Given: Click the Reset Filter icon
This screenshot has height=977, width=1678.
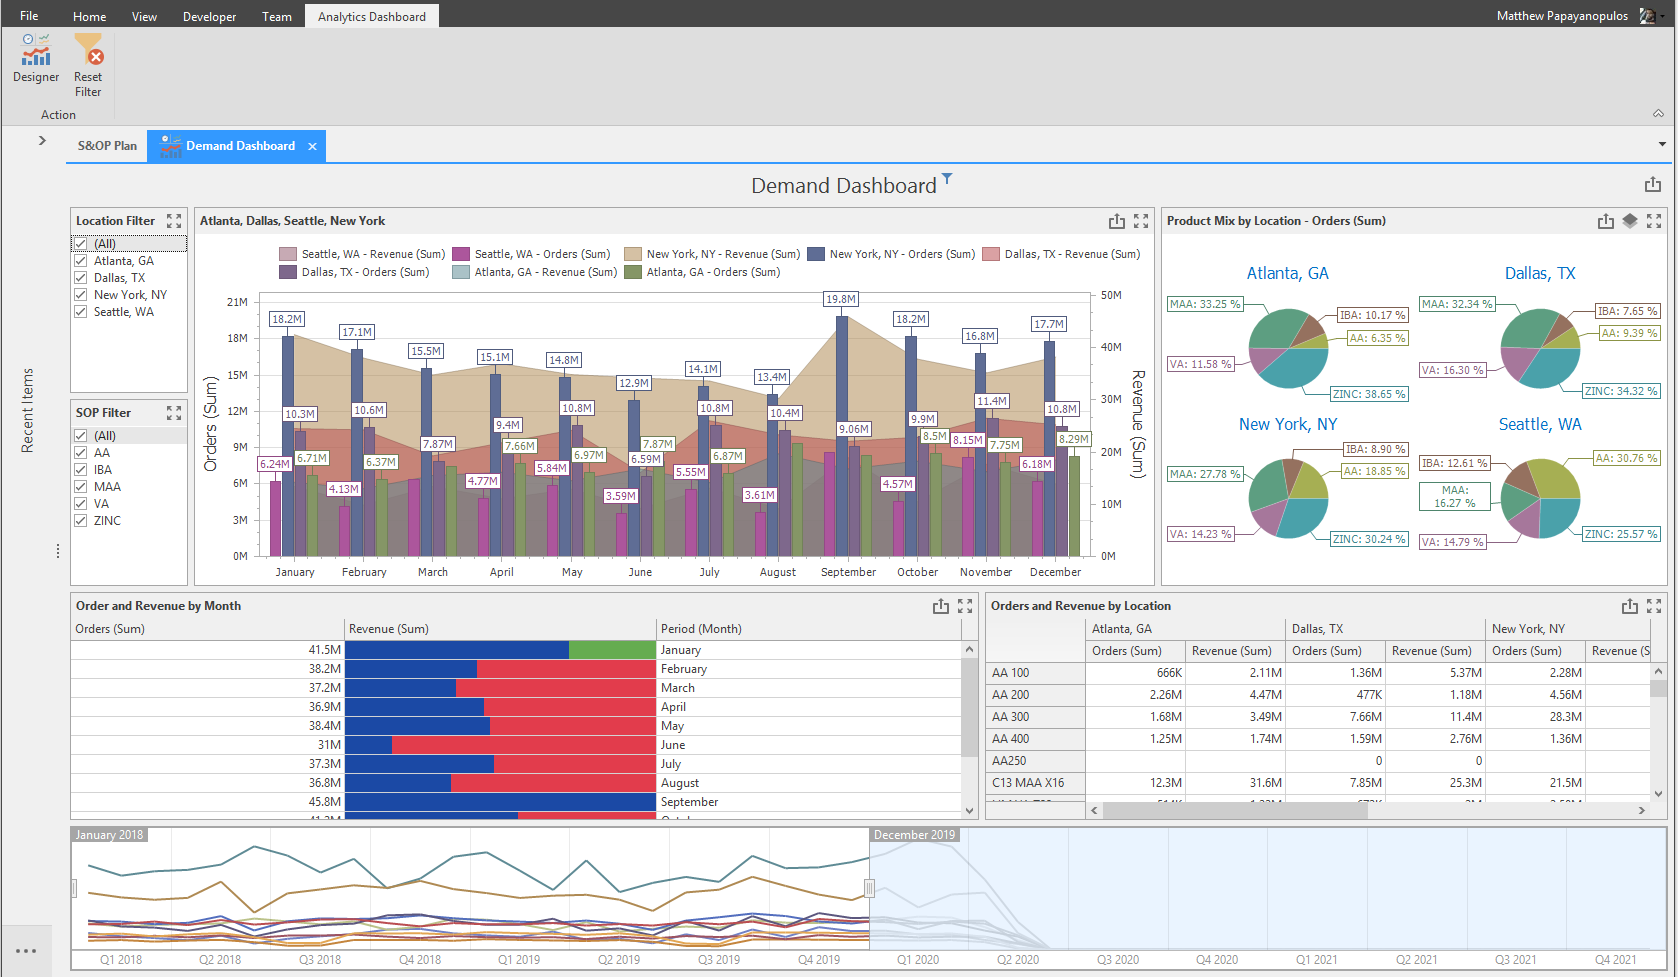Looking at the screenshot, I should [x=88, y=51].
